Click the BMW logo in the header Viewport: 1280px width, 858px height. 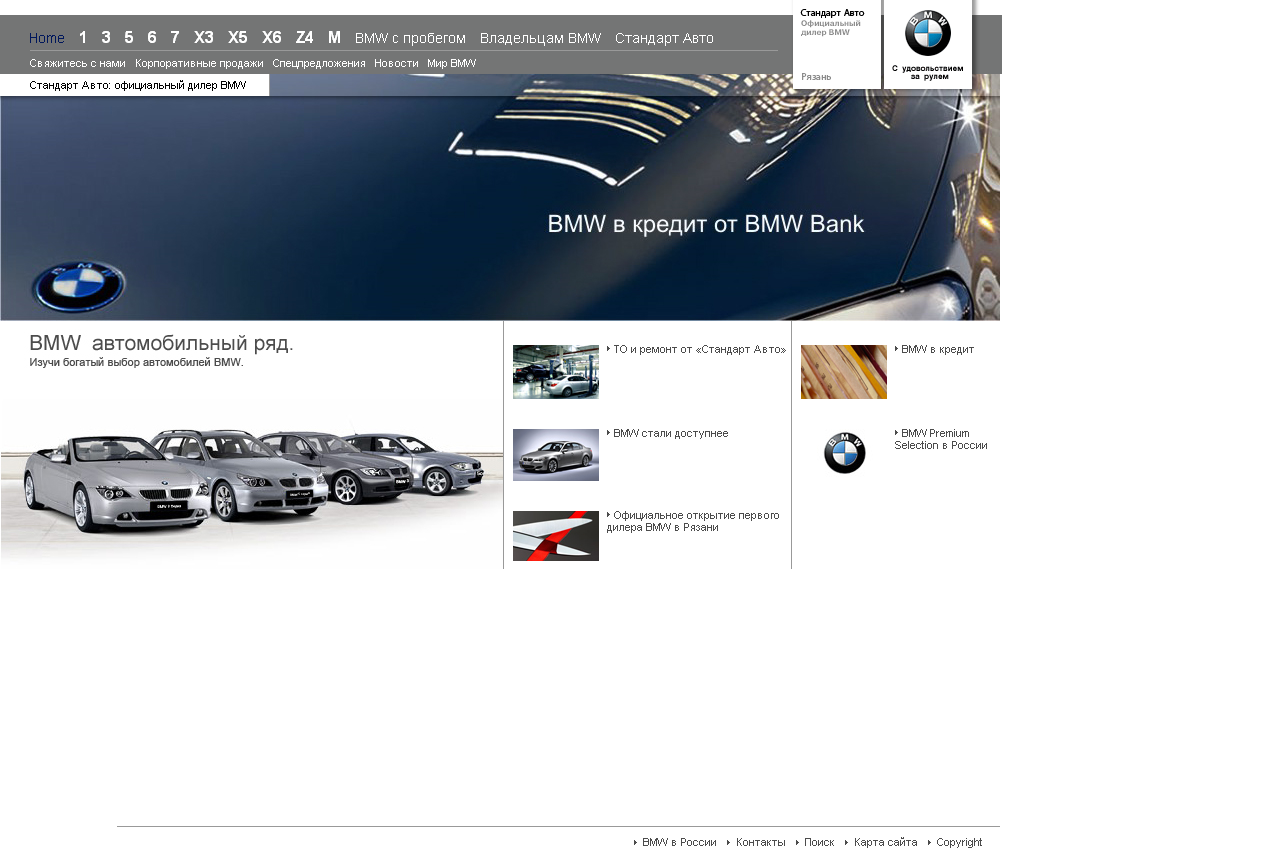927,34
